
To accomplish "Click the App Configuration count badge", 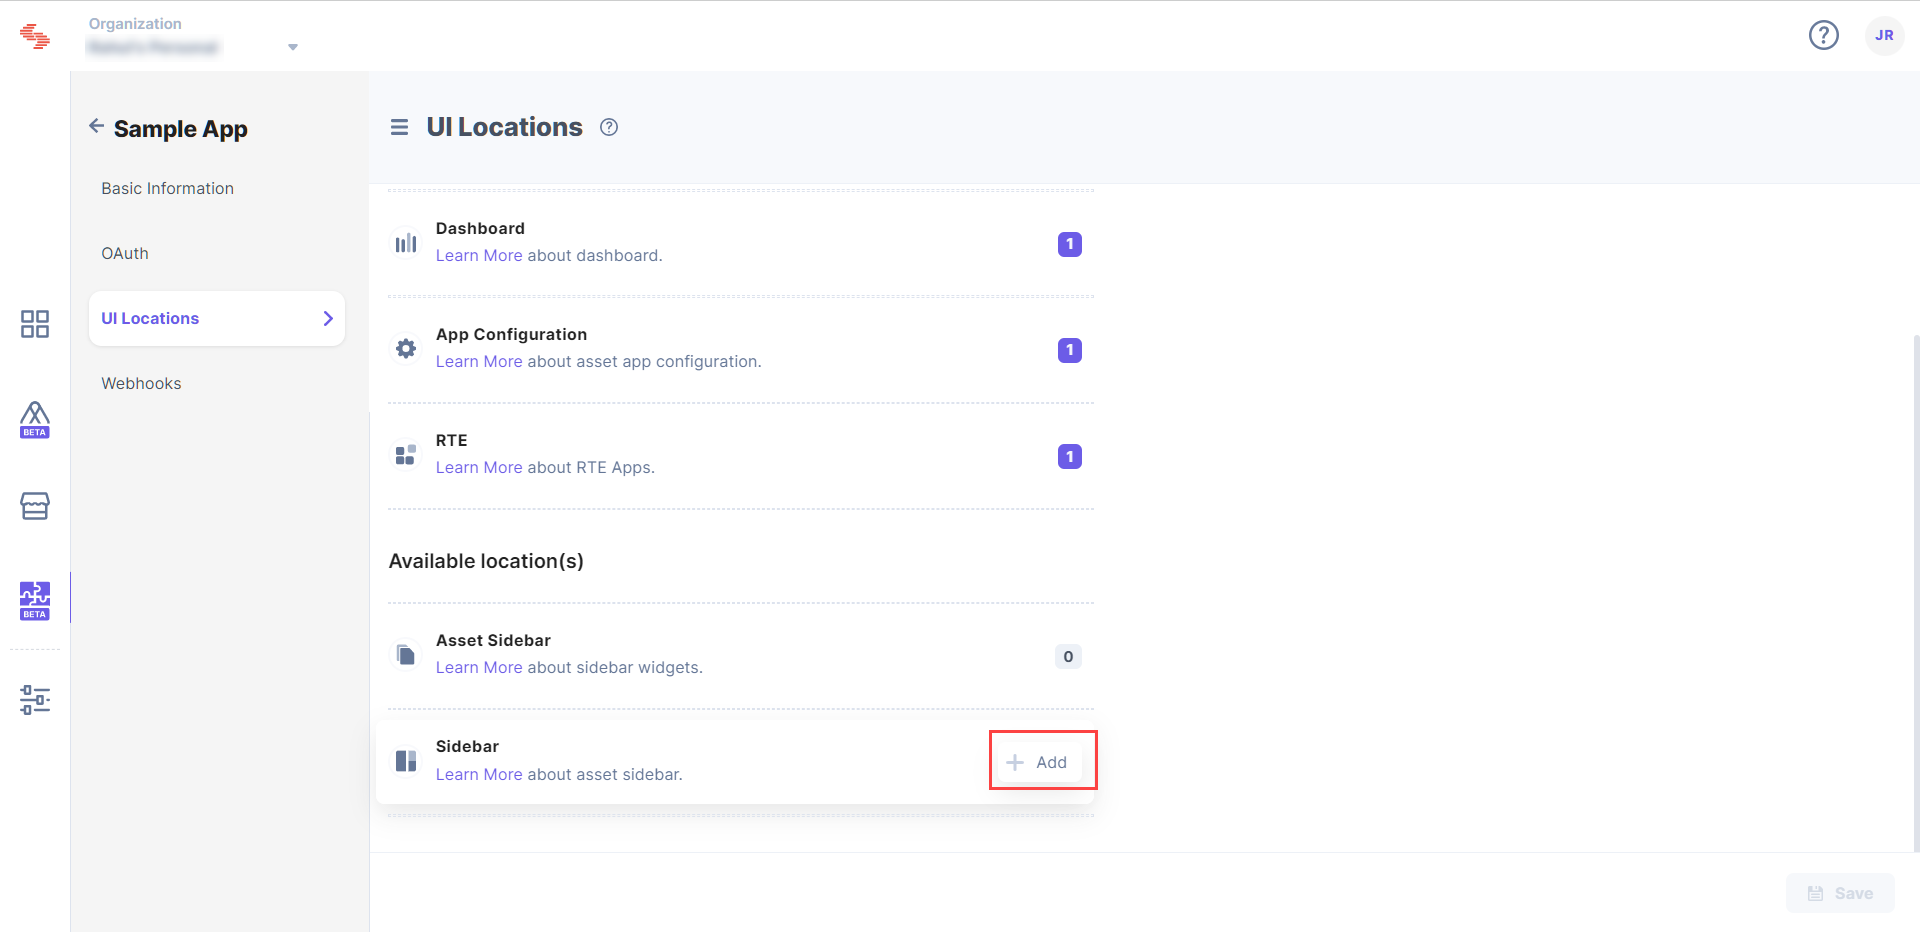I will coord(1070,350).
